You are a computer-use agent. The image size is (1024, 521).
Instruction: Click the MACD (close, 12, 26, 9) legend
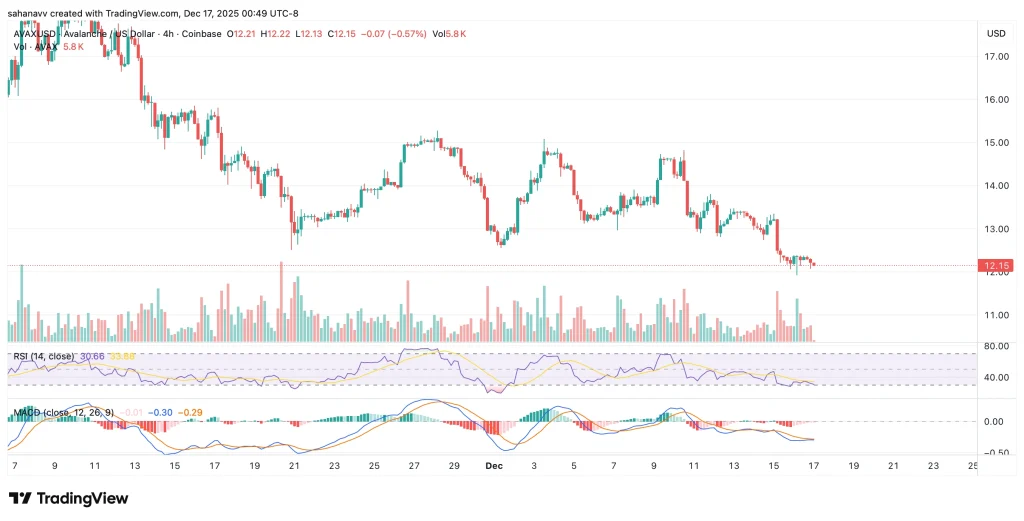(x=64, y=411)
